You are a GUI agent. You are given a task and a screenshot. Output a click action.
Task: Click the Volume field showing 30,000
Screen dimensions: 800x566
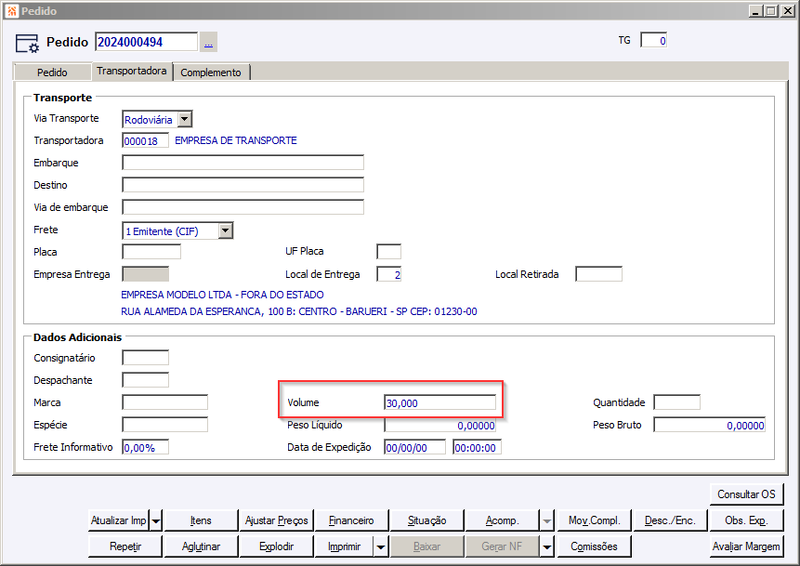[440, 402]
